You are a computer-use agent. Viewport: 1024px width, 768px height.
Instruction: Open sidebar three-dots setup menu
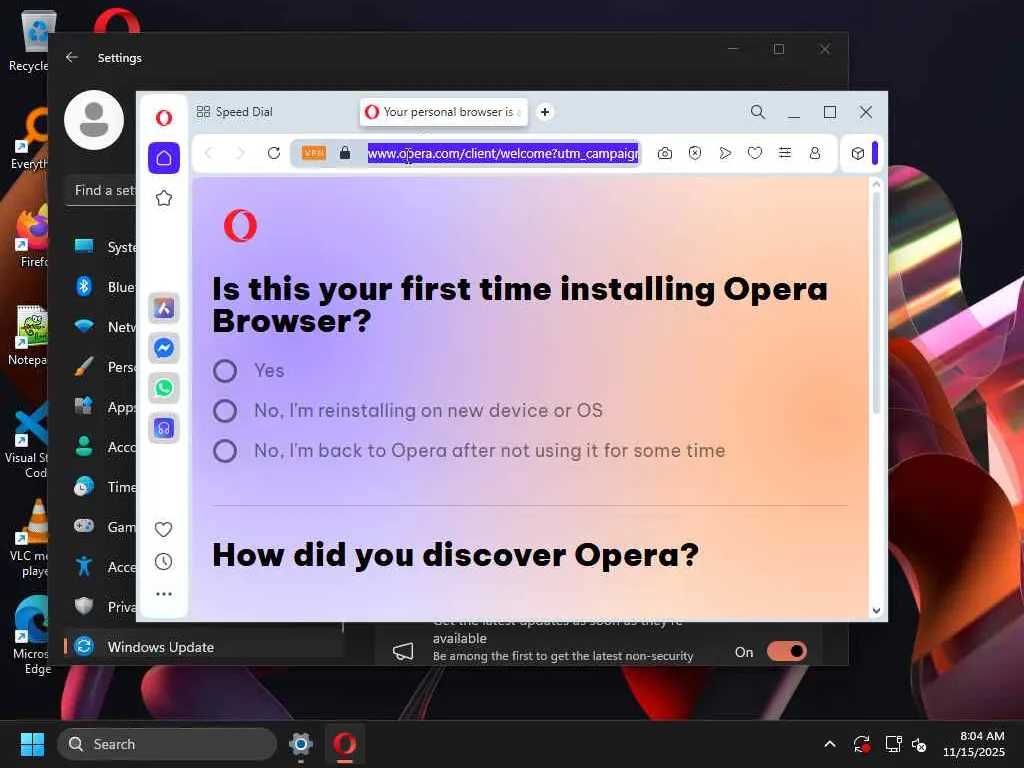[x=164, y=594]
